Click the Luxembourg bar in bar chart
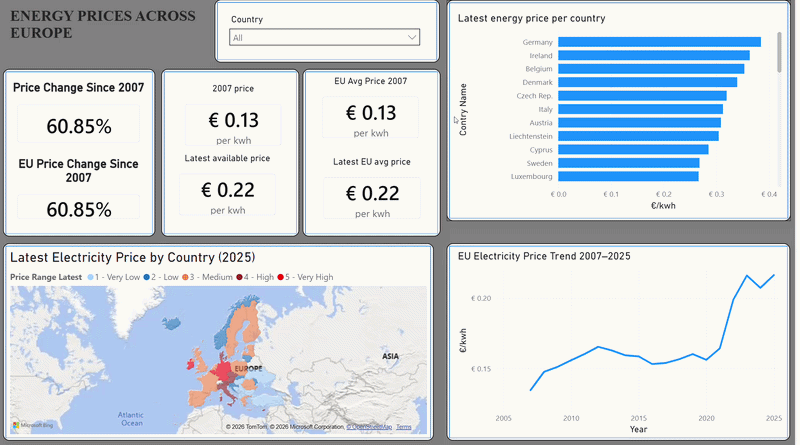 pos(628,176)
